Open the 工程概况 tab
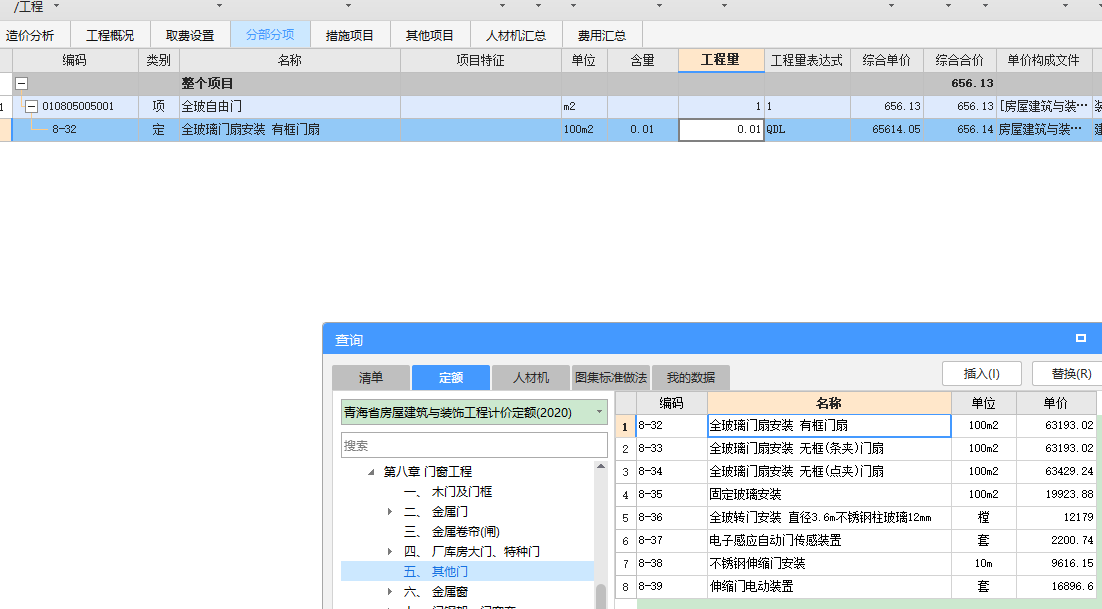 pos(110,35)
